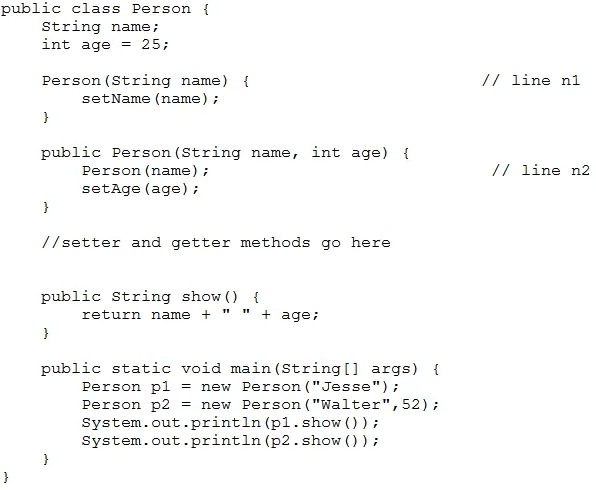Click the two-argument public Person constructor header

point(225,153)
